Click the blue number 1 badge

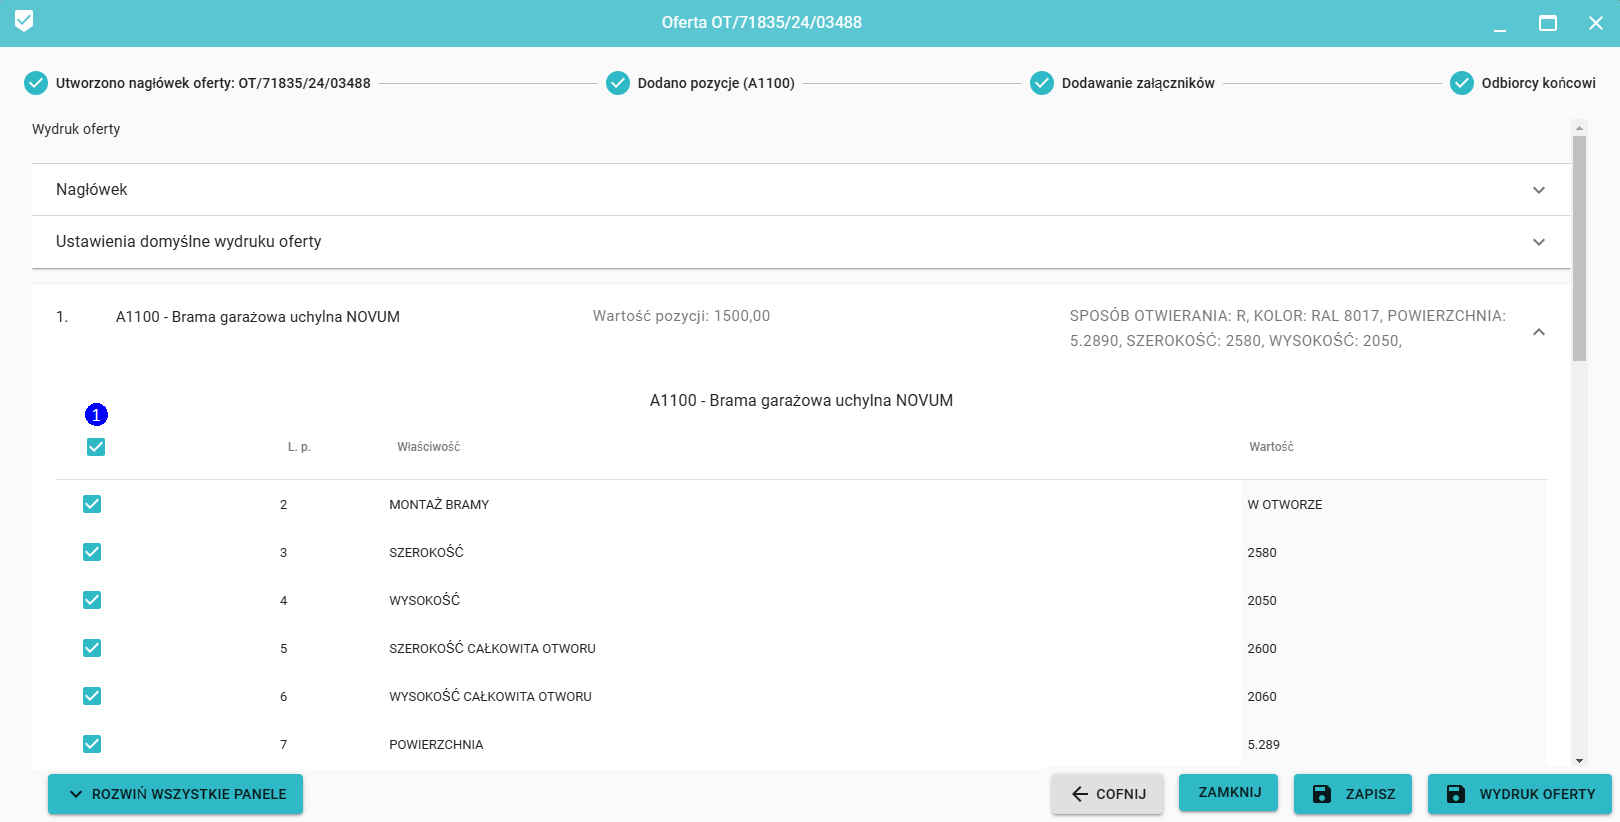click(x=96, y=414)
